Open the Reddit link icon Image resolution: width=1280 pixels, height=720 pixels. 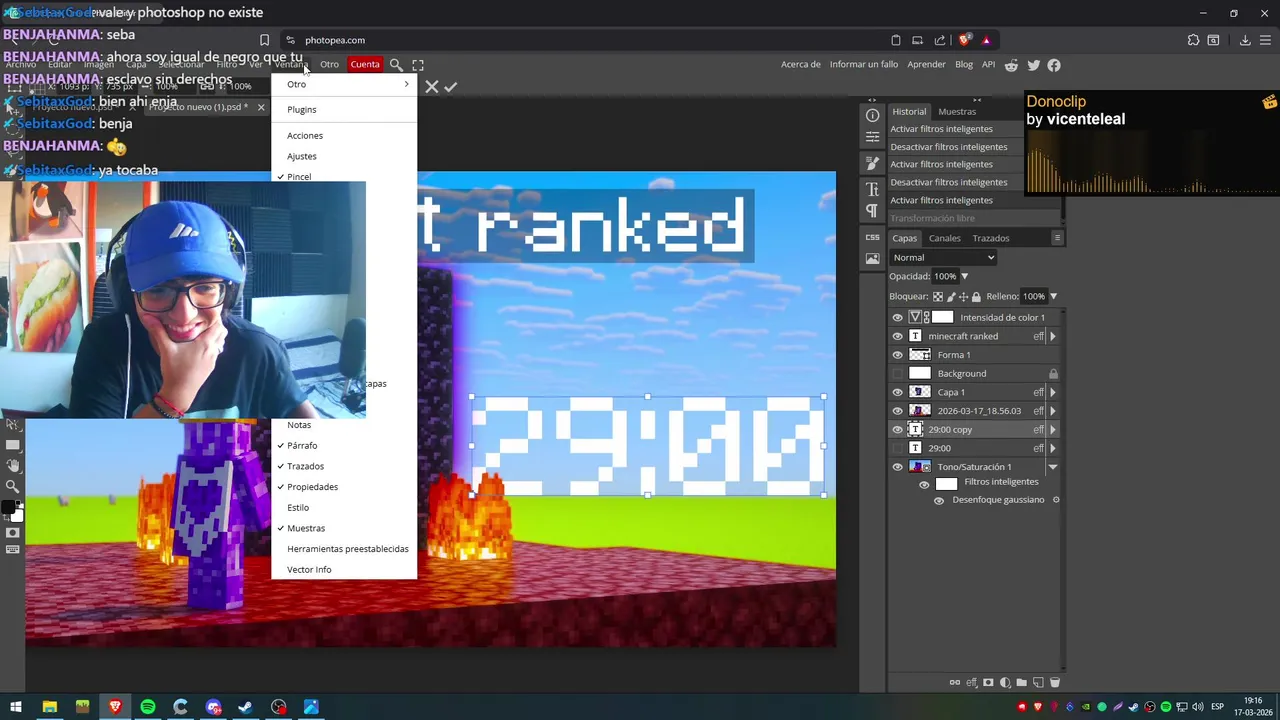point(1012,65)
